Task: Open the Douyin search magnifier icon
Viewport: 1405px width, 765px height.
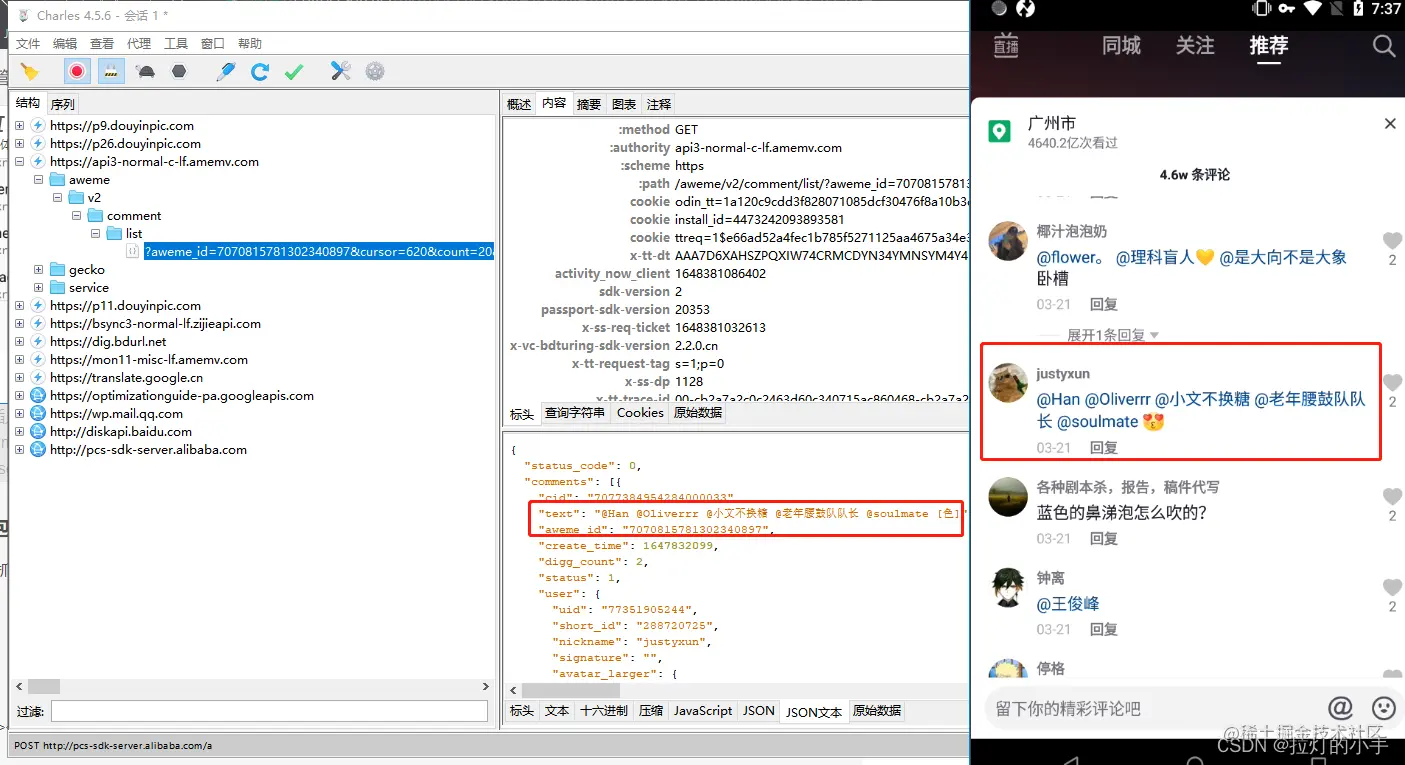Action: [1384, 46]
